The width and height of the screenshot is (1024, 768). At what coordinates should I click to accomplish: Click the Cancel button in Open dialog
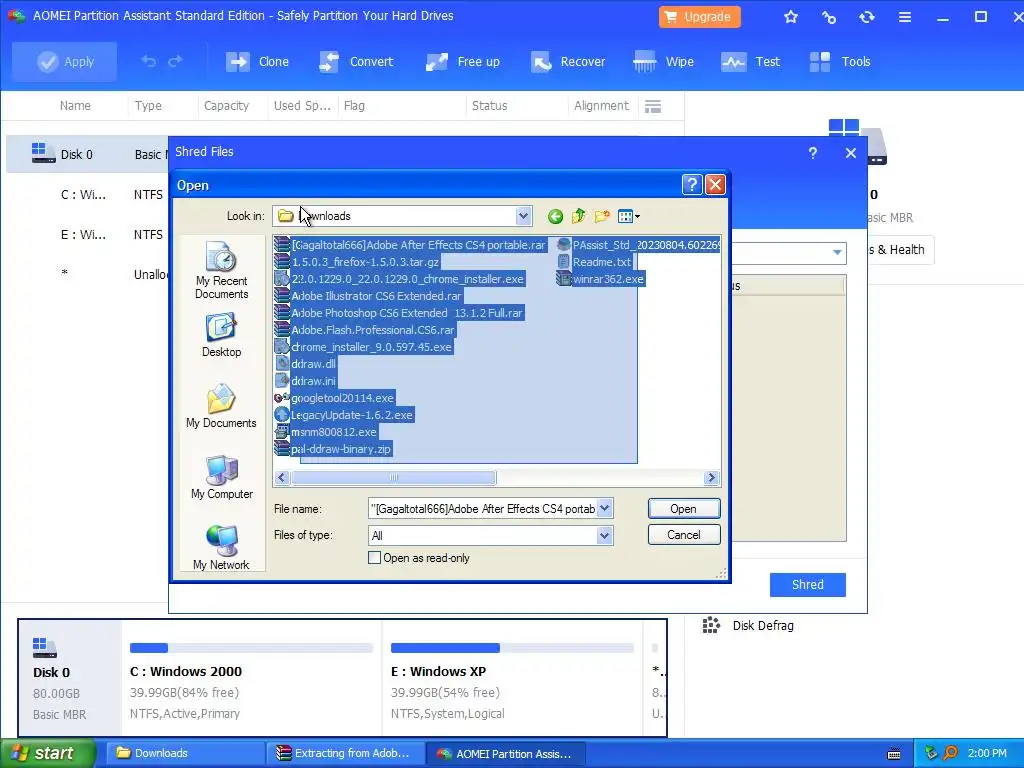point(684,535)
